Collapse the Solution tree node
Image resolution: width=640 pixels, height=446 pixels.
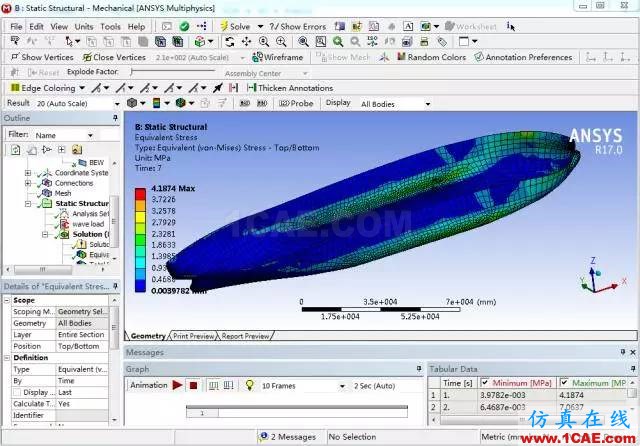click(x=45, y=234)
